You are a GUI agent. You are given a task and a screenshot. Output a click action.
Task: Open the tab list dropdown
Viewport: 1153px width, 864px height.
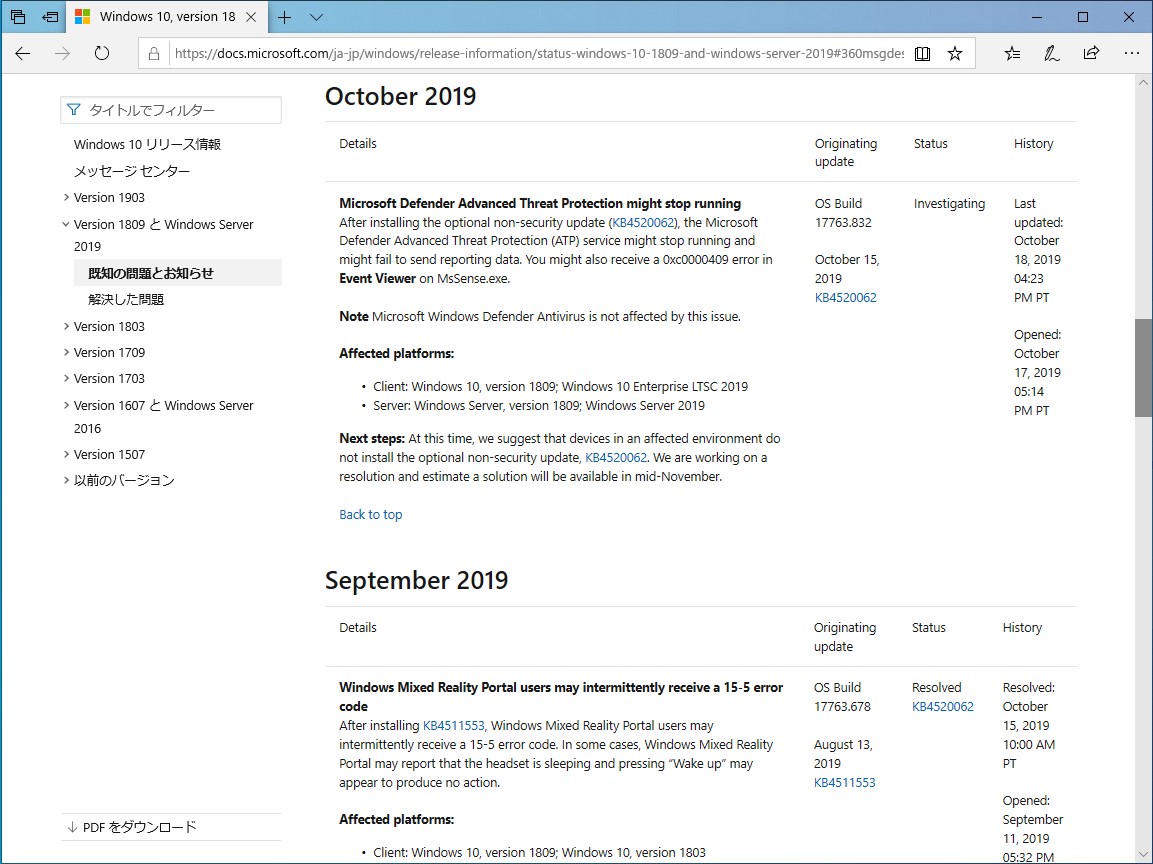coord(315,17)
